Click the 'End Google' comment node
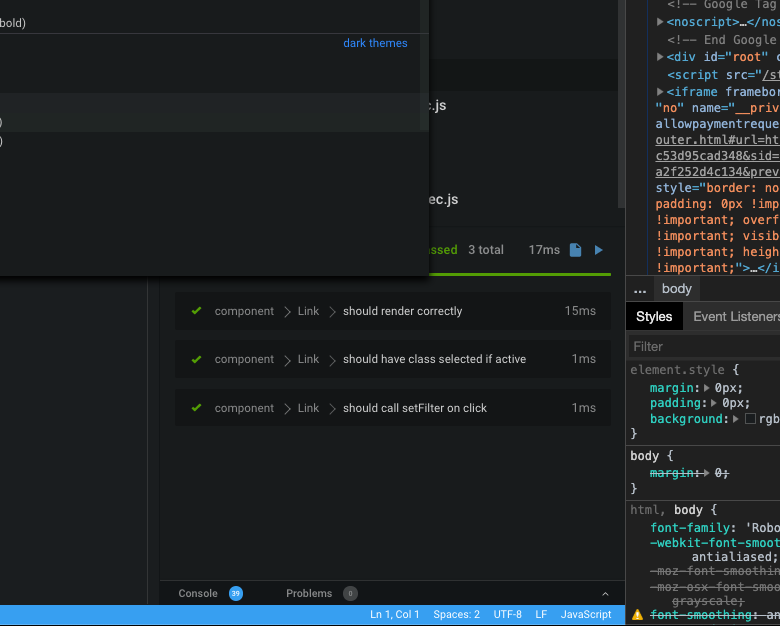This screenshot has height=626, width=780. tap(724, 40)
